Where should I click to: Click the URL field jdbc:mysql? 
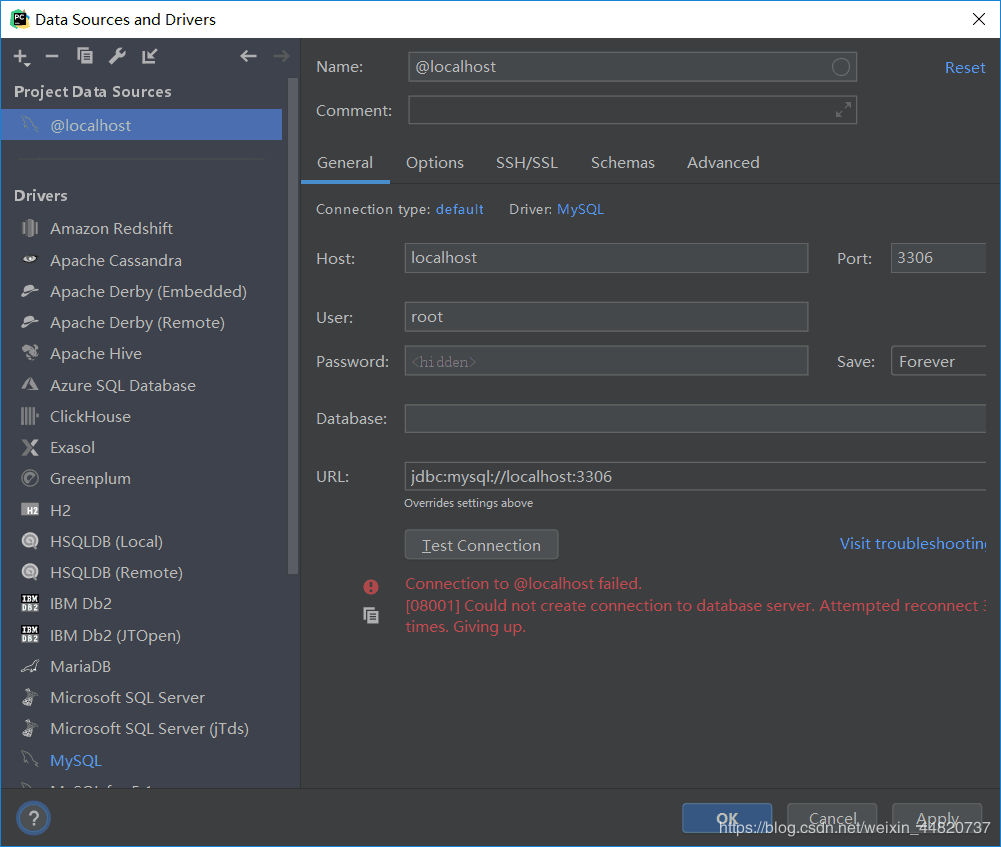pos(695,476)
